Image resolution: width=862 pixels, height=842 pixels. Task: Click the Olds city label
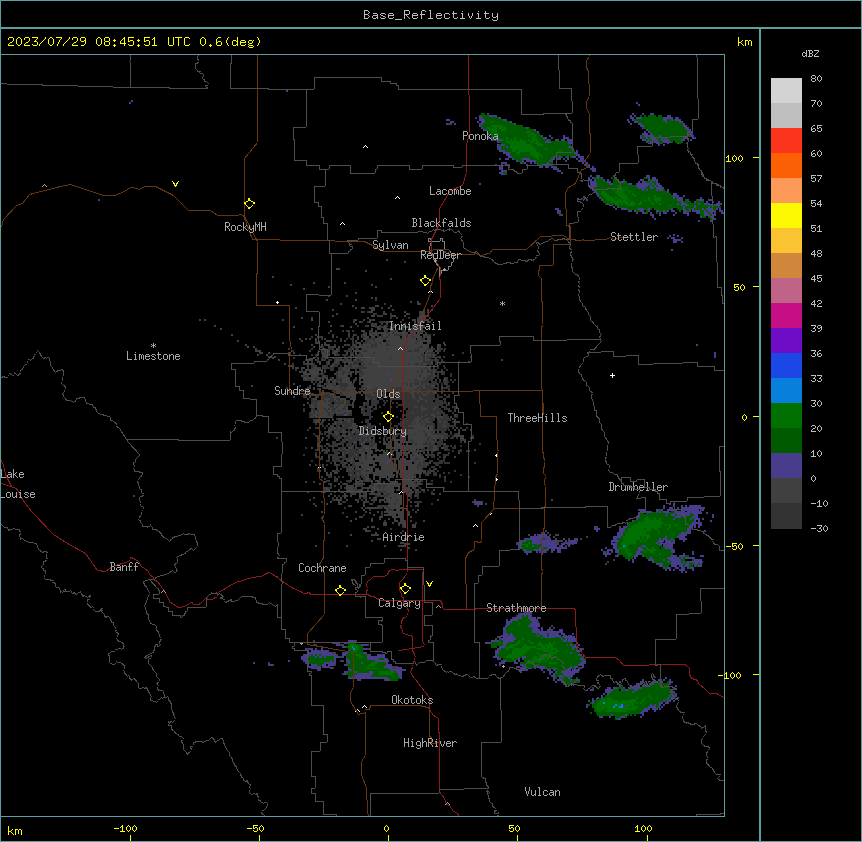(388, 394)
